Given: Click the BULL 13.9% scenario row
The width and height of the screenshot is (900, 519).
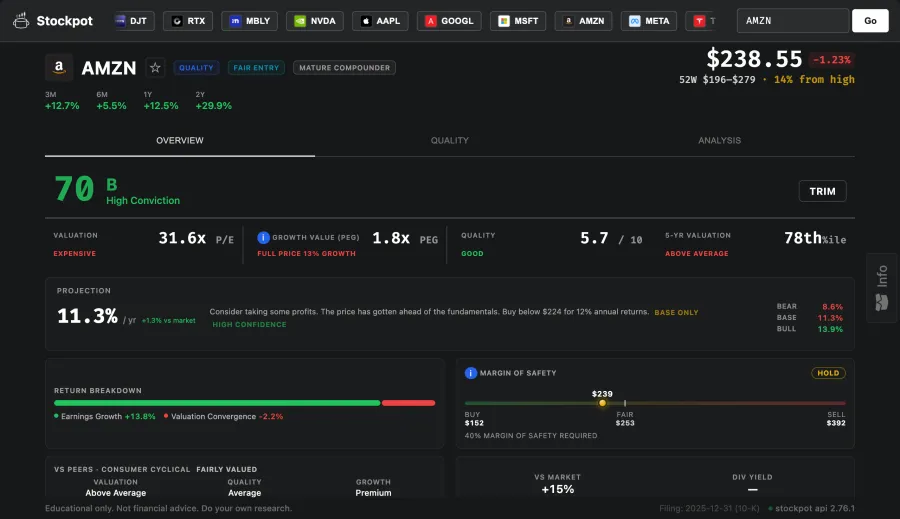Looking at the screenshot, I should pyautogui.click(x=809, y=329).
